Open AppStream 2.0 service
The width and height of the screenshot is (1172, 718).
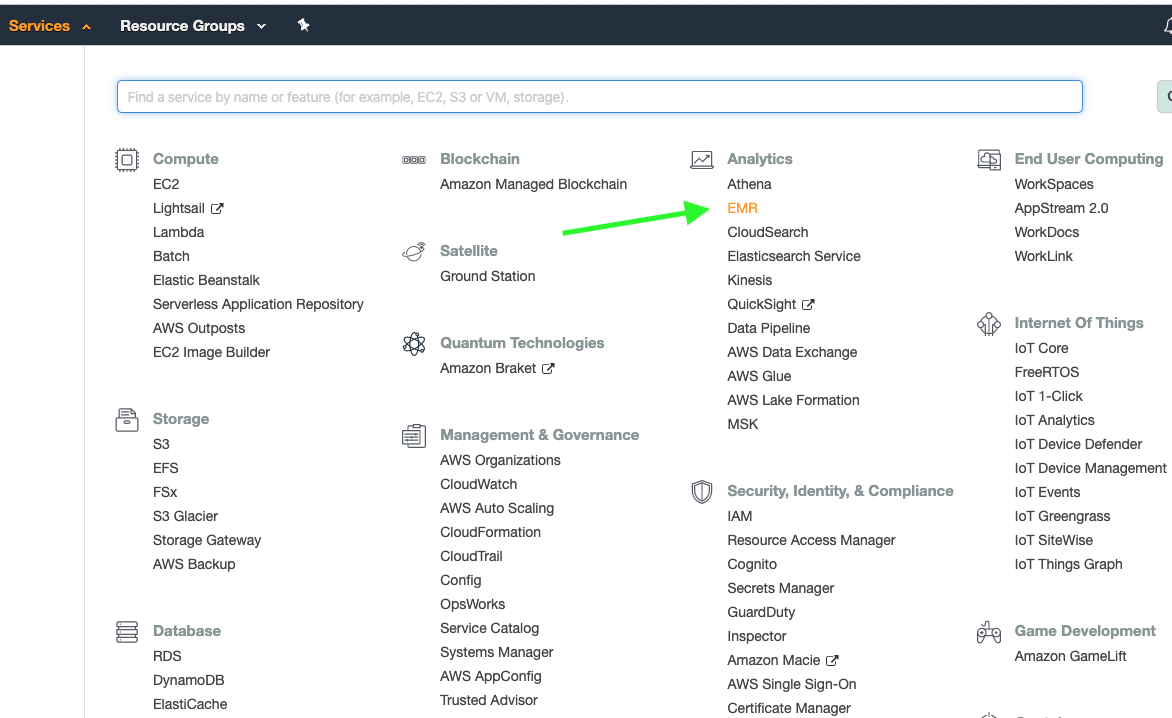pos(1061,208)
